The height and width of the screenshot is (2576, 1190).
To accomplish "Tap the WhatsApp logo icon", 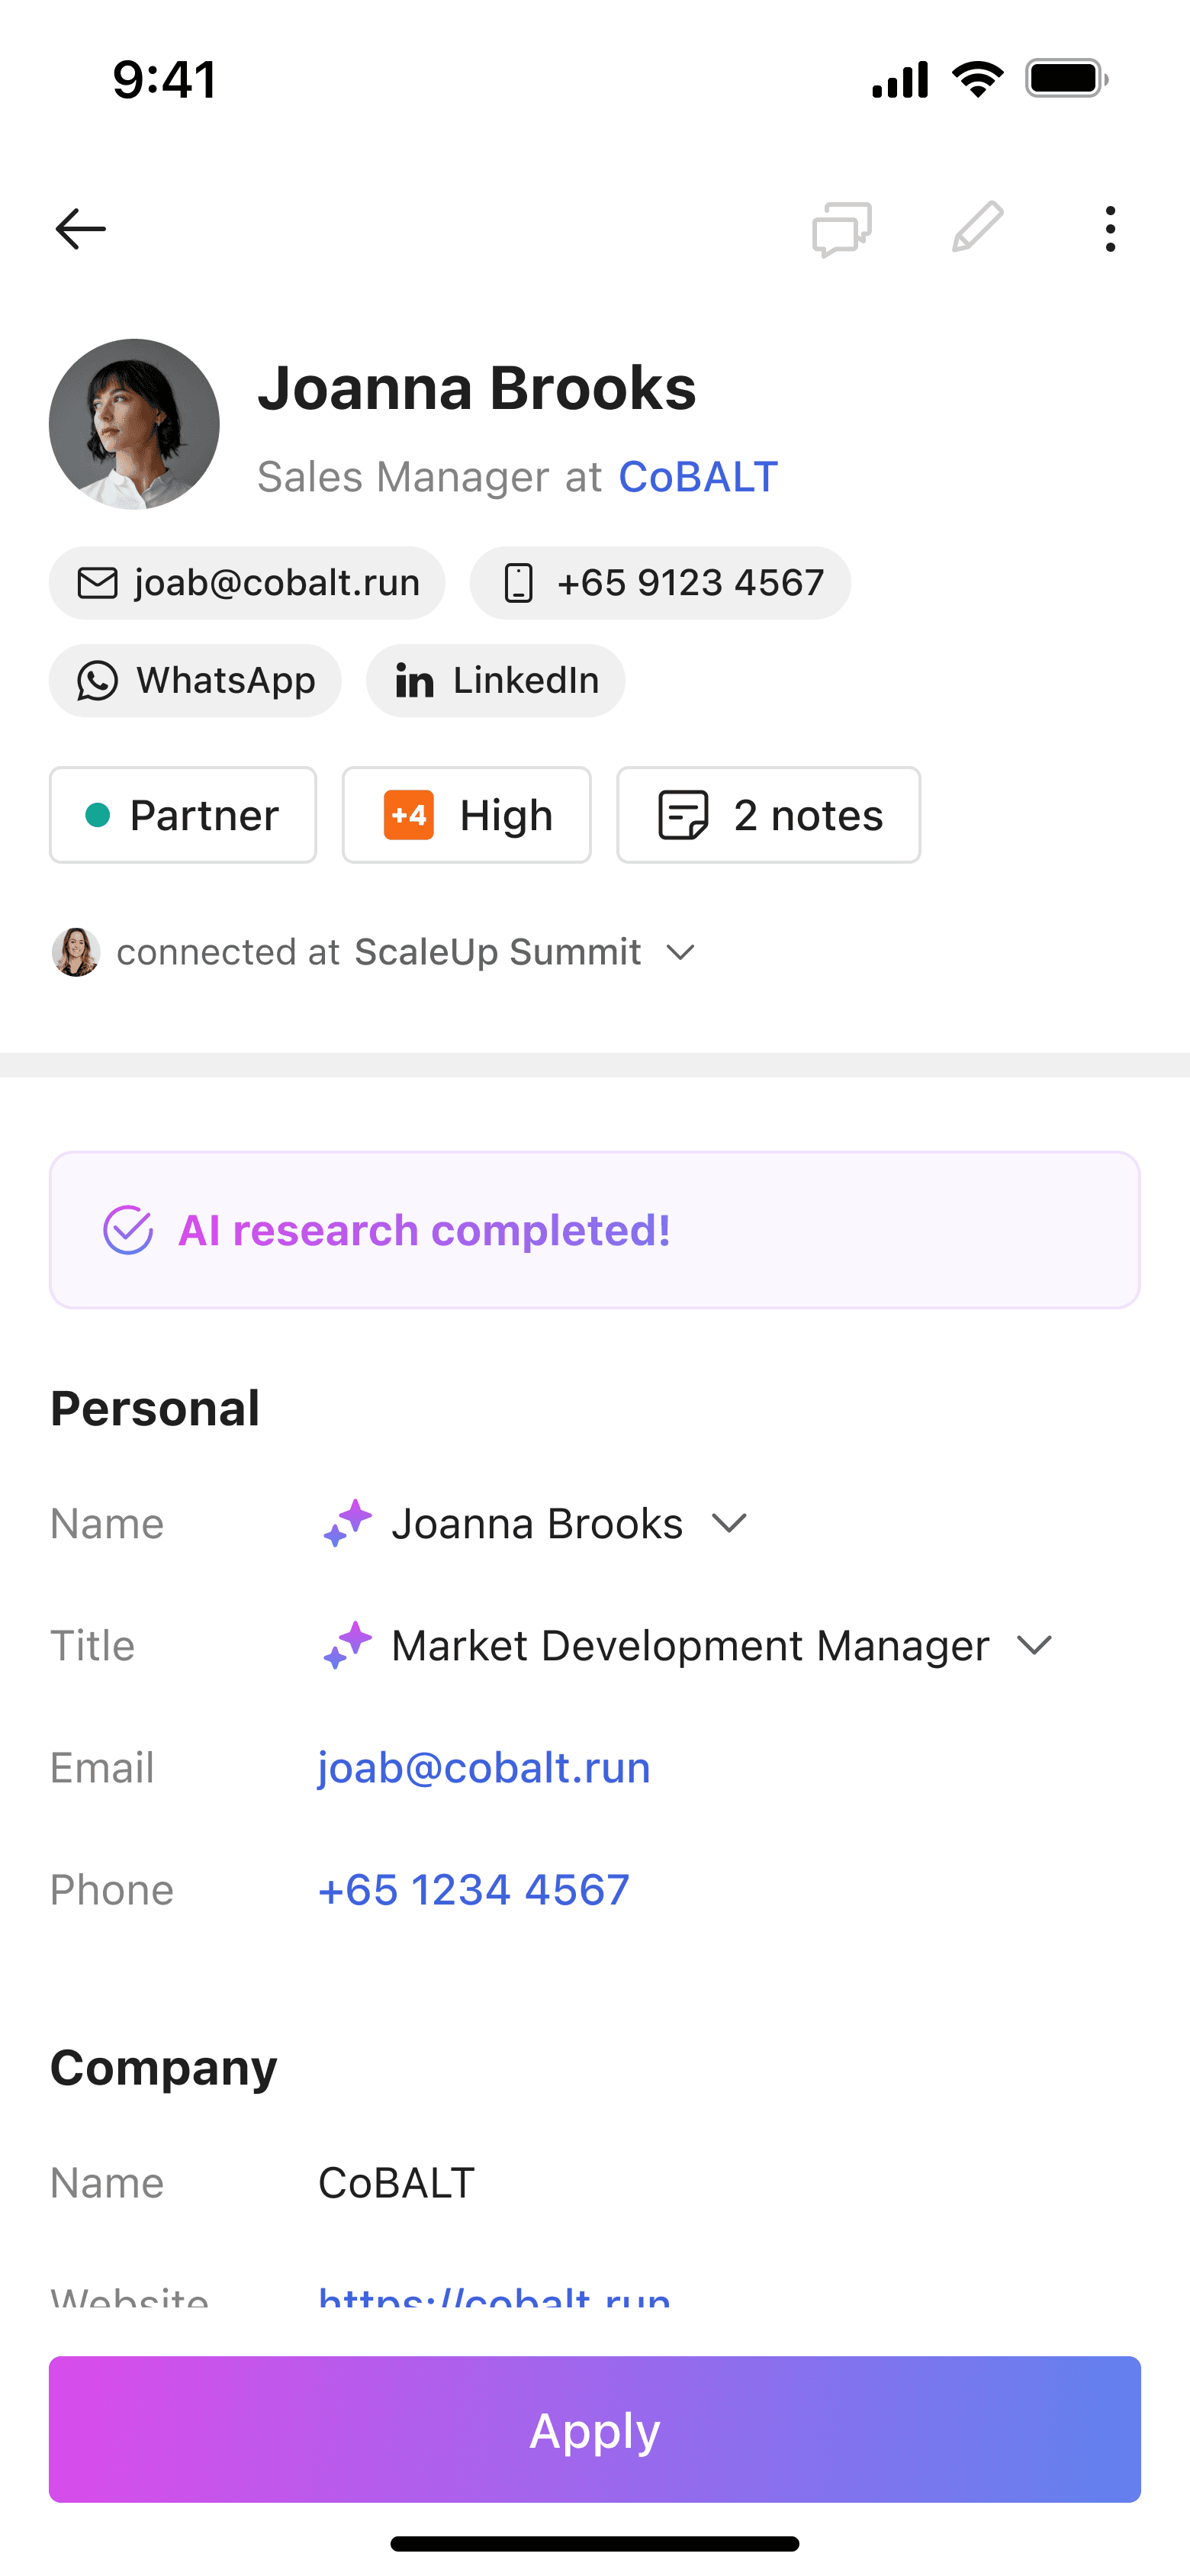I will (98, 681).
